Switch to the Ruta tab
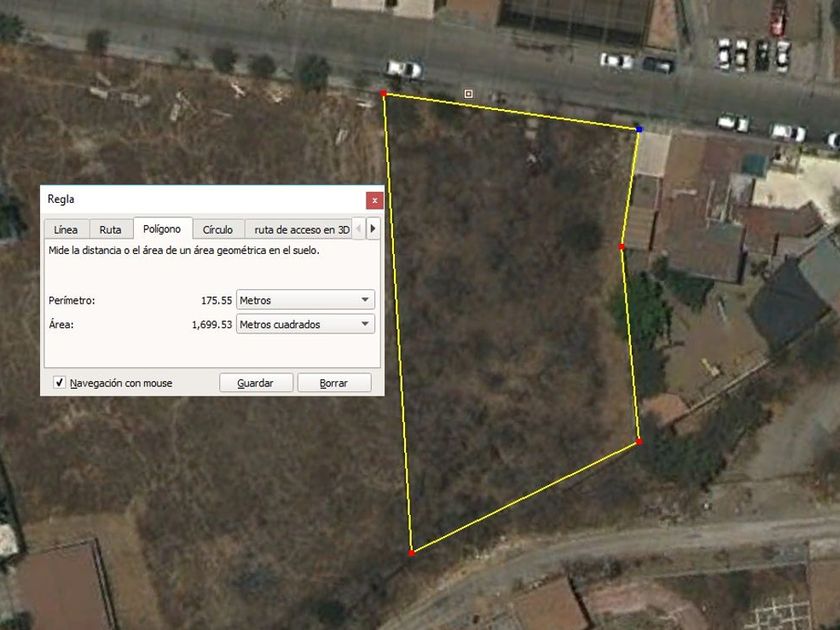The image size is (840, 630). (110, 229)
